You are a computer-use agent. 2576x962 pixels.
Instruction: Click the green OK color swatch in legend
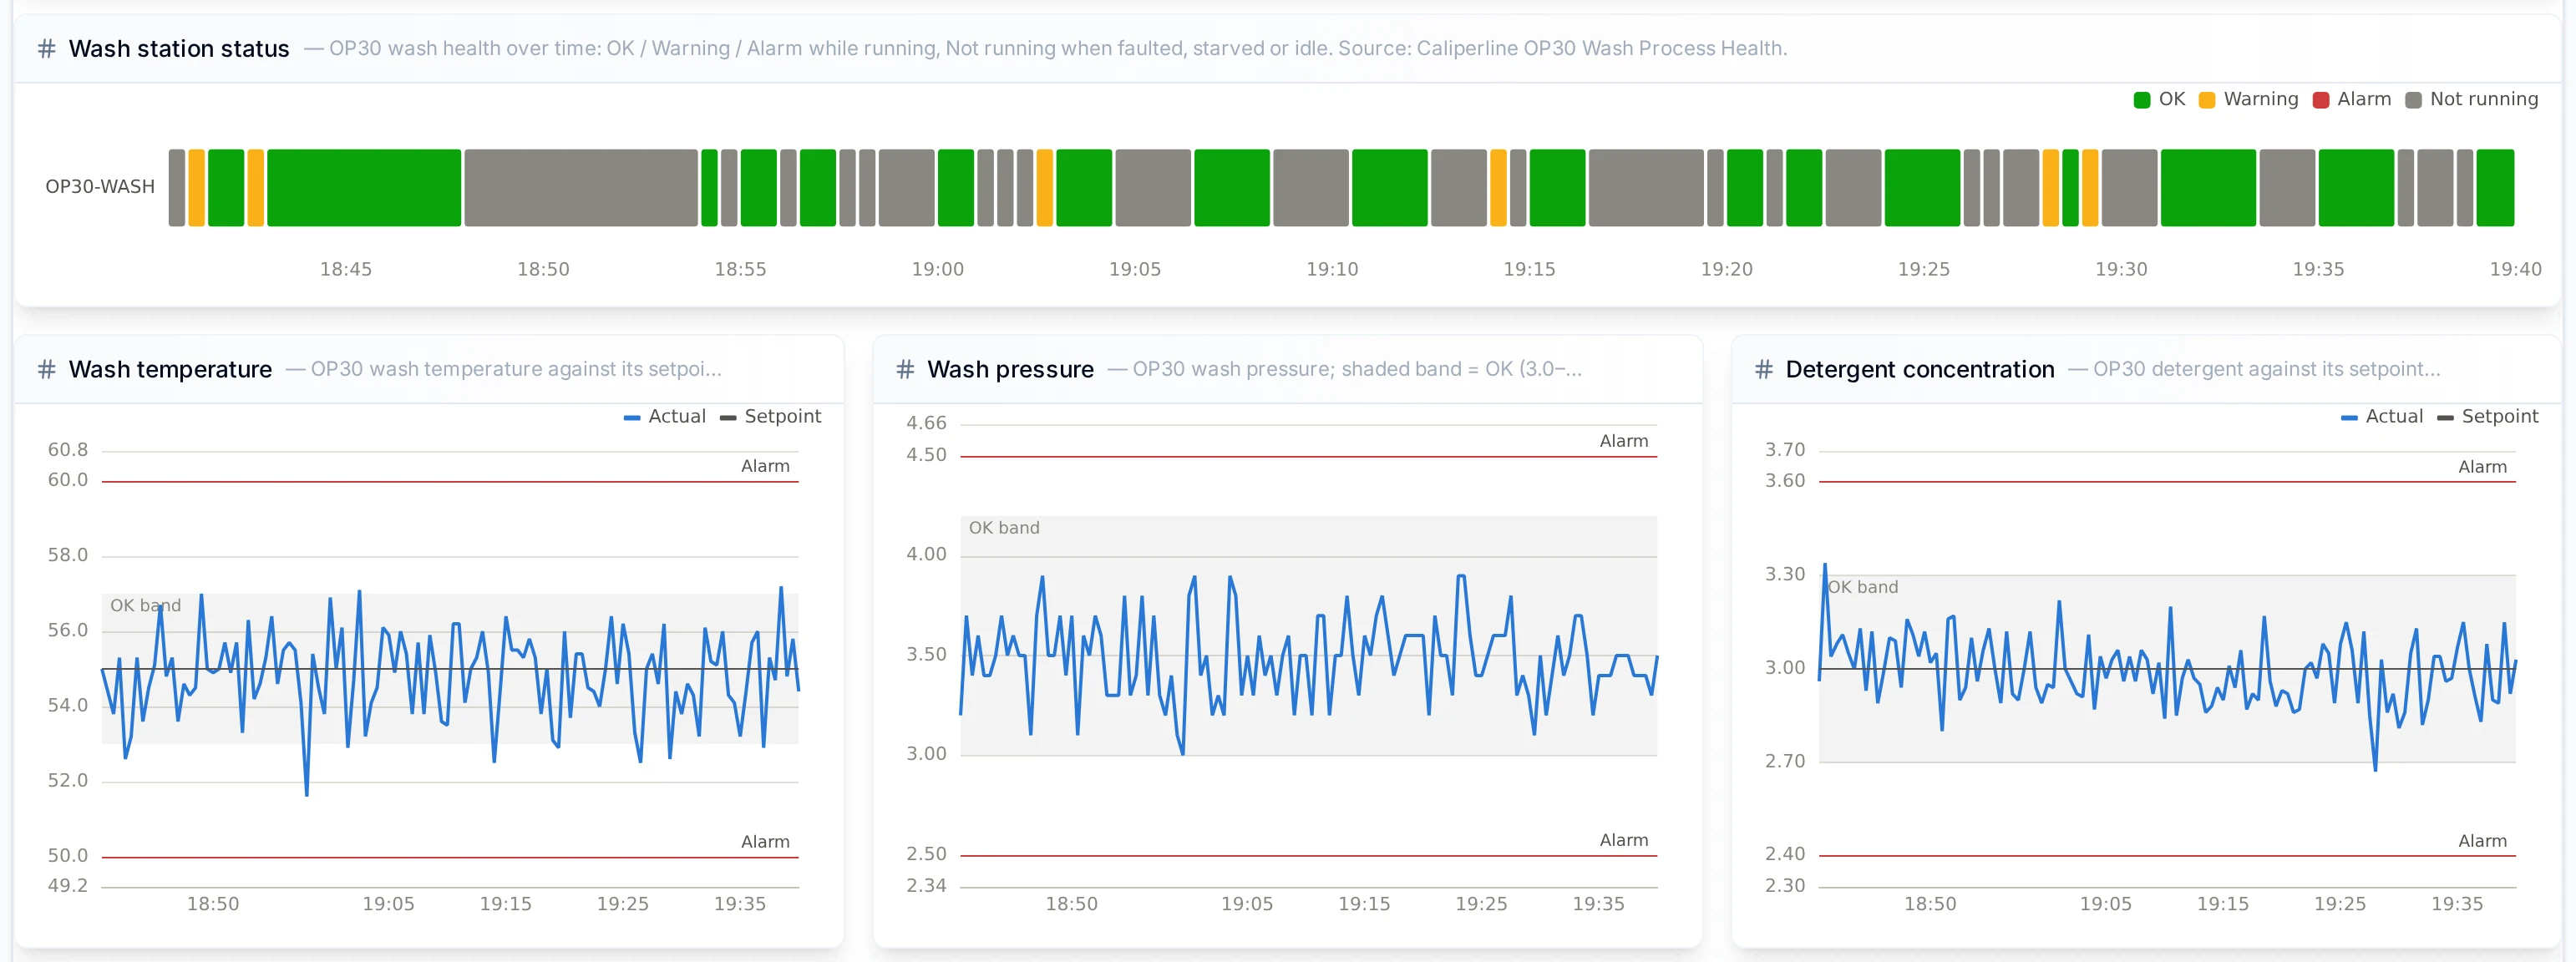[2141, 100]
